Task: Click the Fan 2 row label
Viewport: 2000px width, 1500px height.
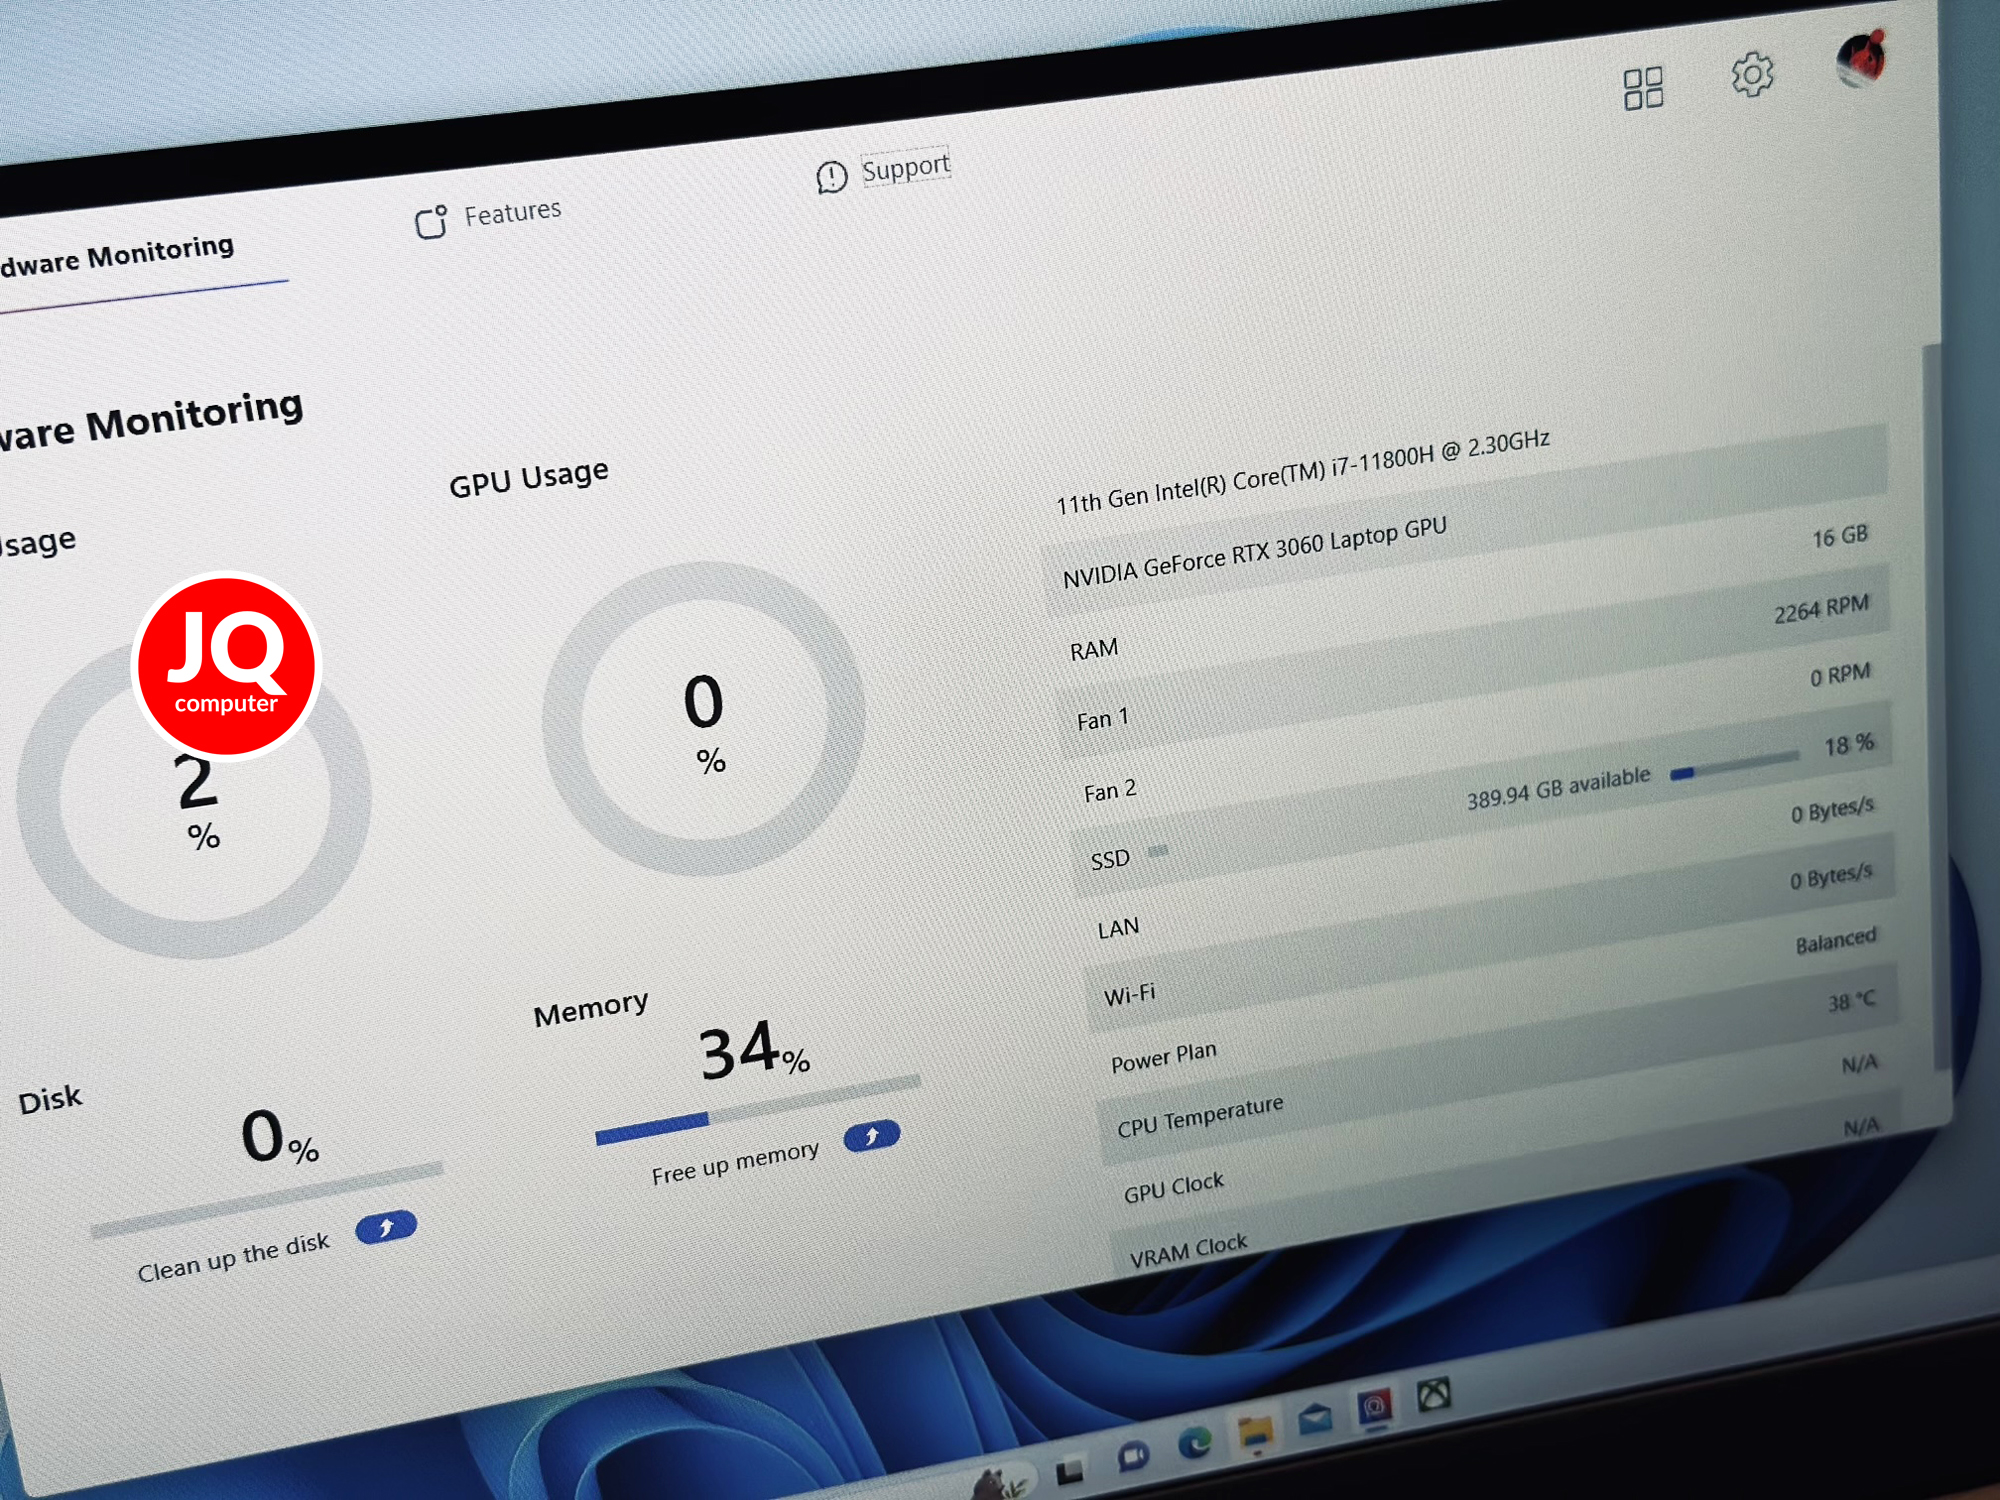Action: click(x=1110, y=791)
